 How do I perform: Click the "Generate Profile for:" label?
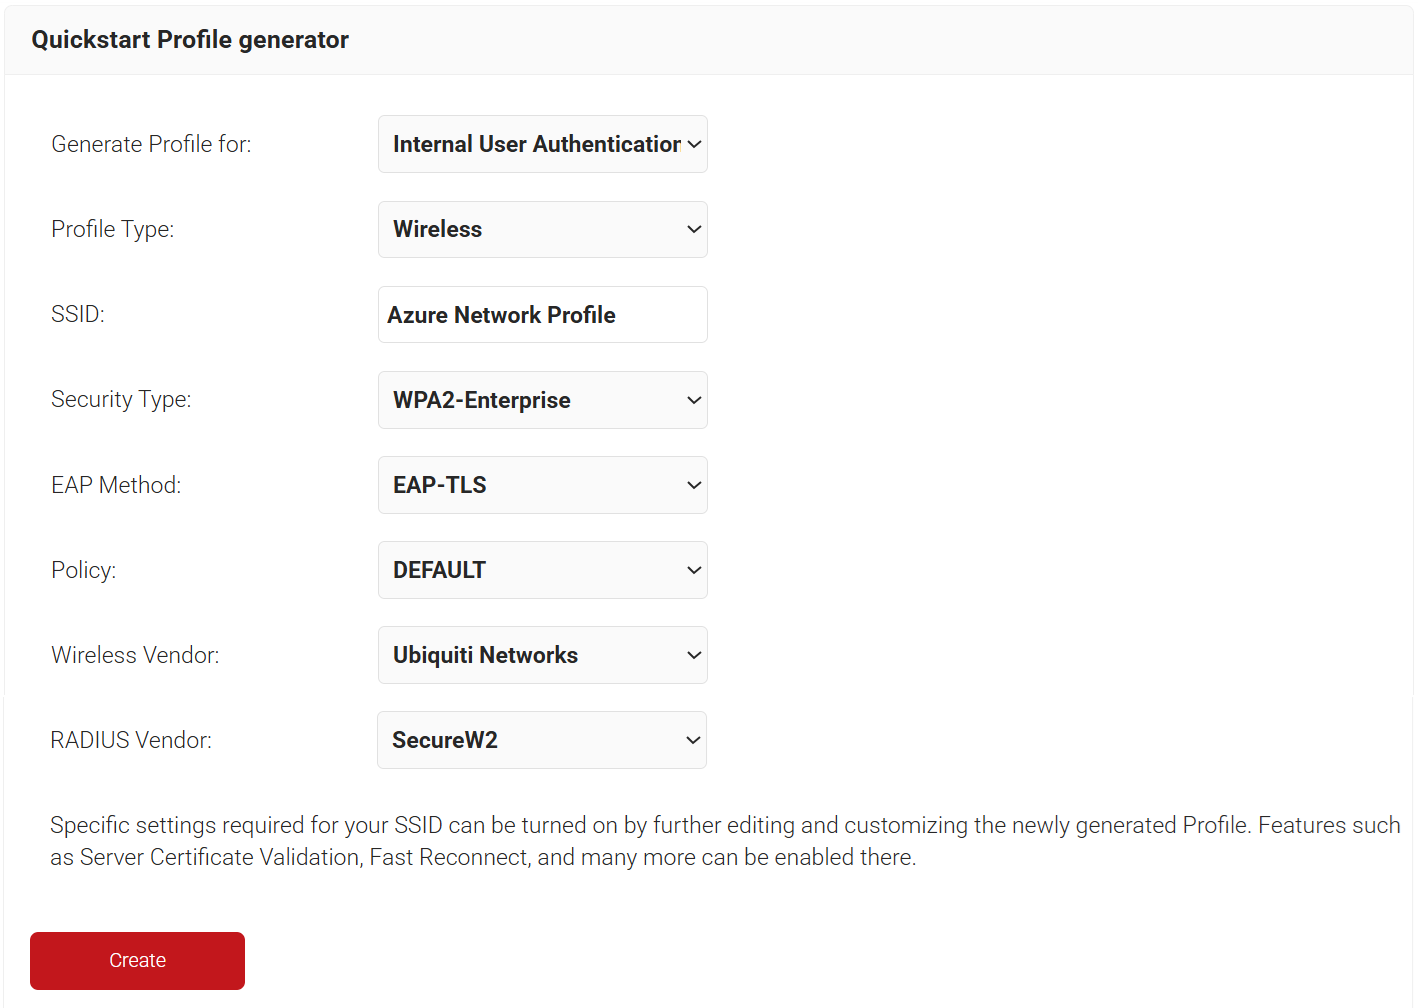[151, 144]
